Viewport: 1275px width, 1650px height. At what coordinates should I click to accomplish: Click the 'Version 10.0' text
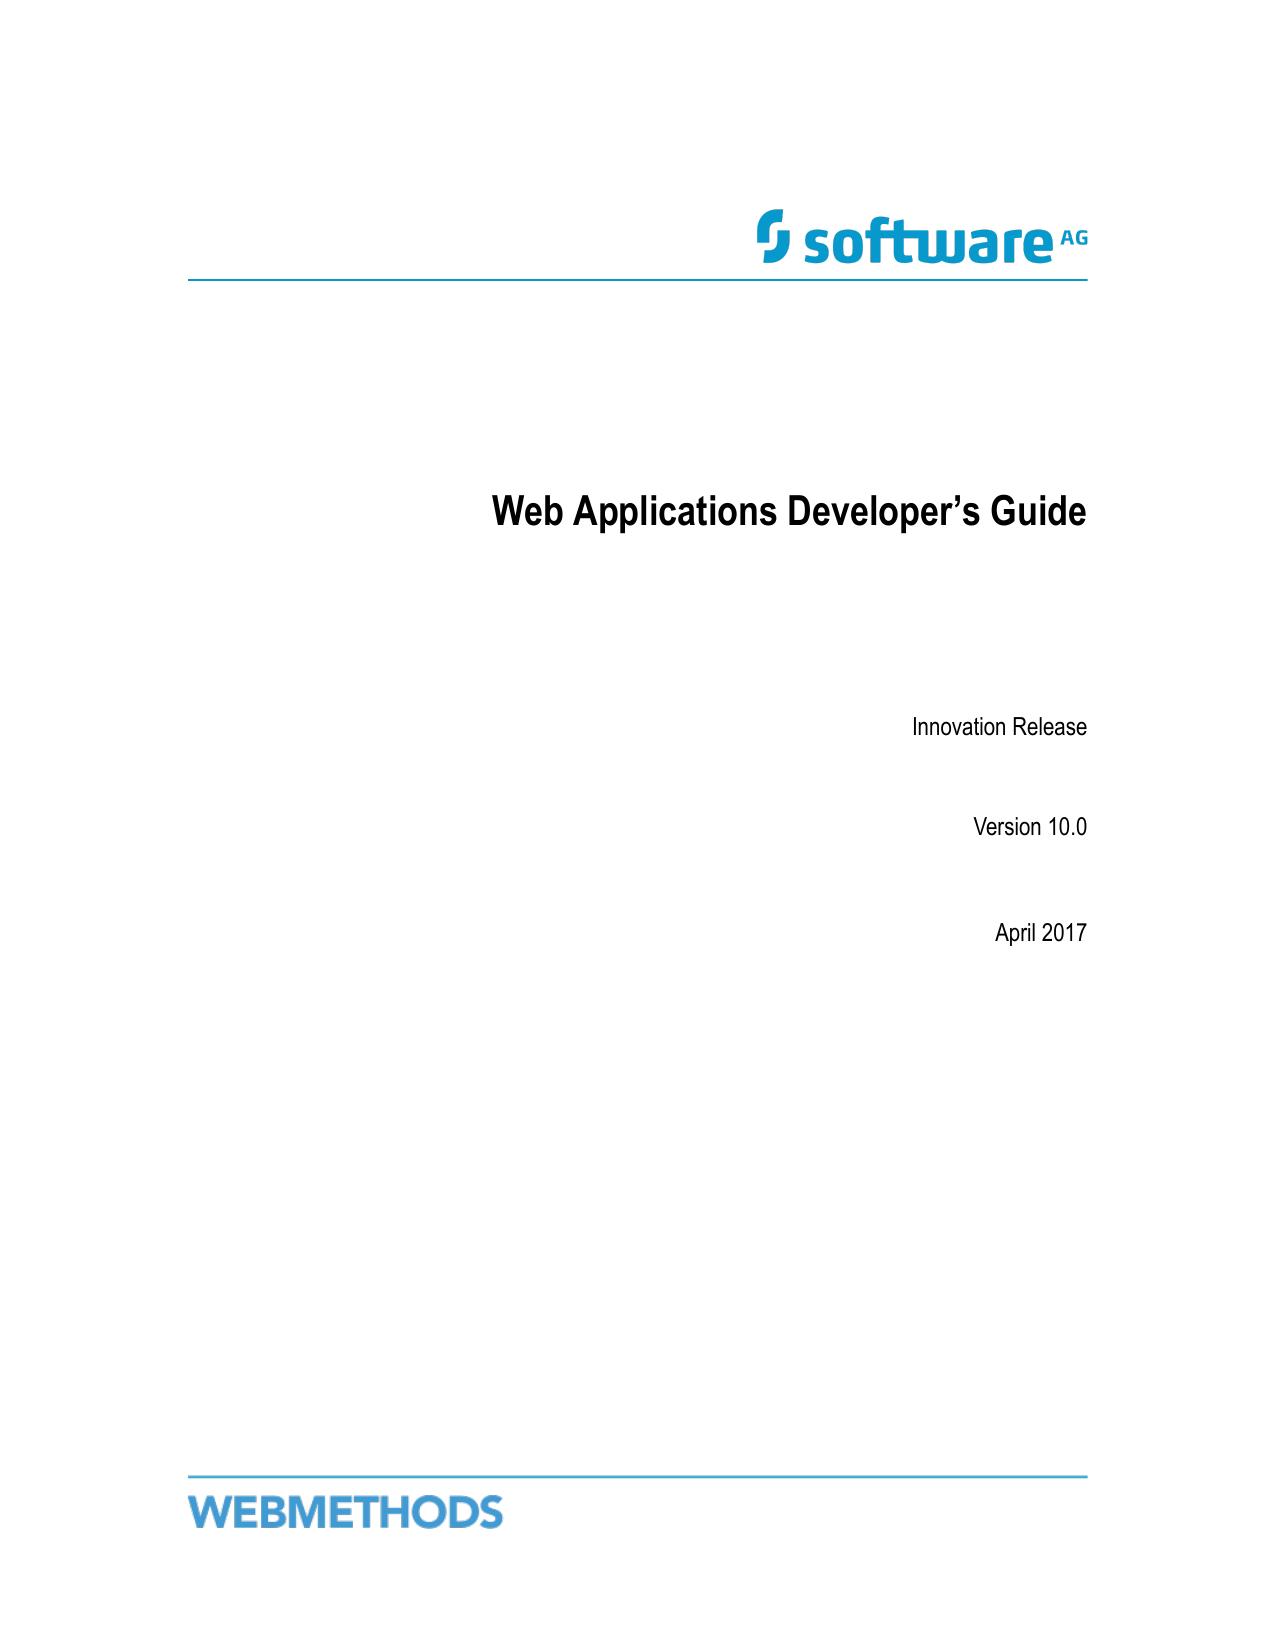click(x=1030, y=827)
